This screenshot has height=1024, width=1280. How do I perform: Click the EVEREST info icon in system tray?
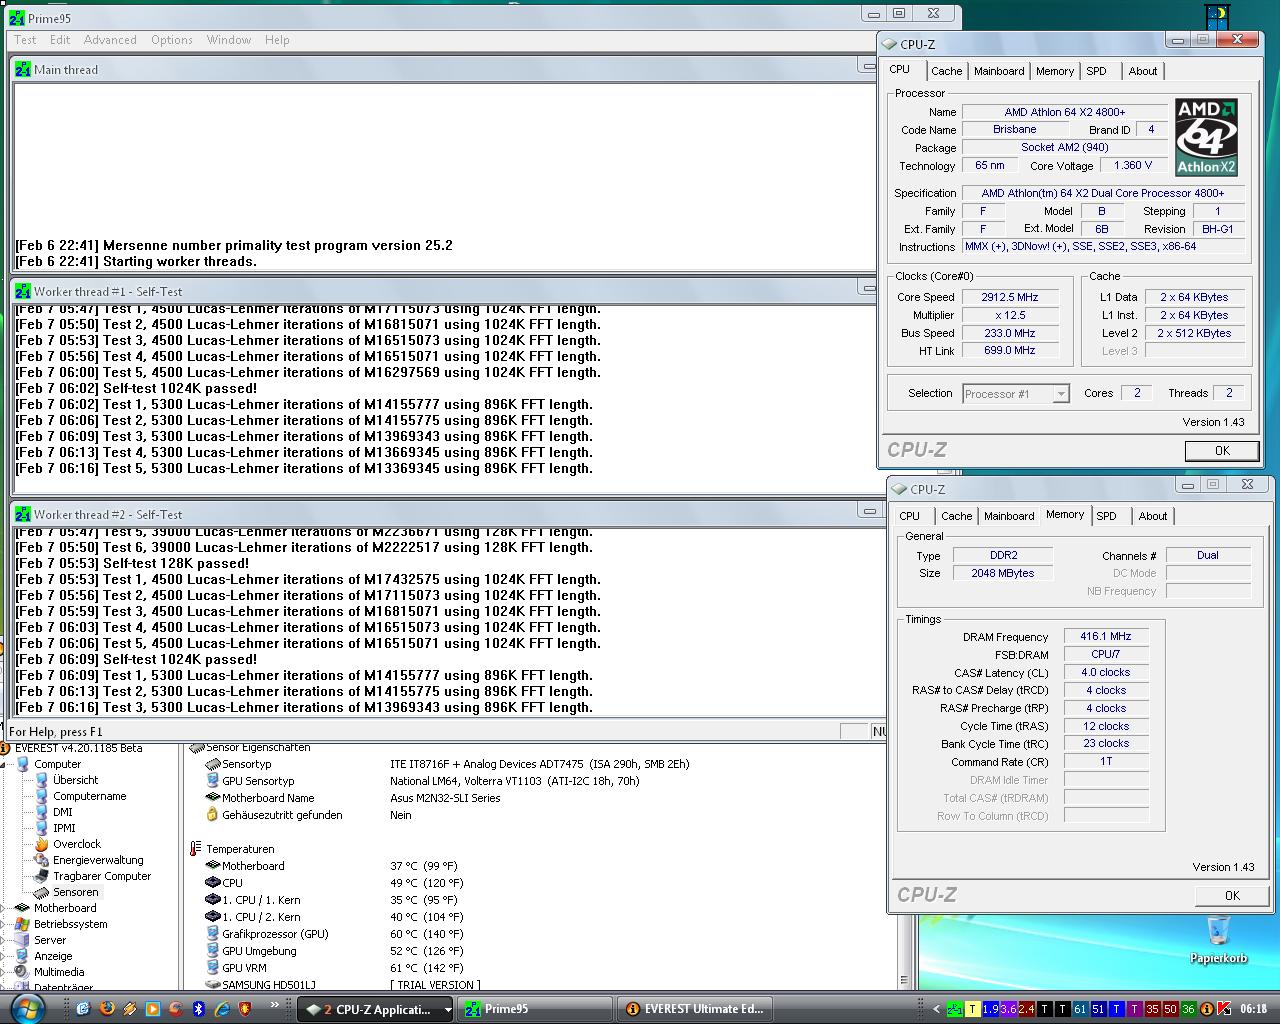tap(1206, 1009)
